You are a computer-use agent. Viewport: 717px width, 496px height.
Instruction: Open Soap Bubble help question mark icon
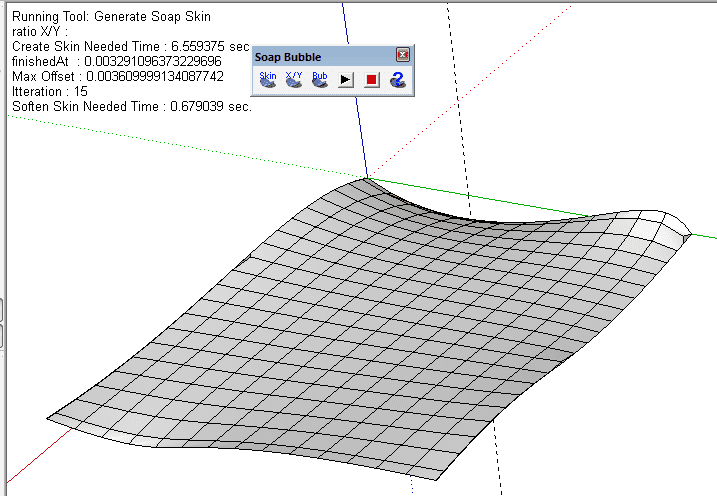[x=397, y=80]
